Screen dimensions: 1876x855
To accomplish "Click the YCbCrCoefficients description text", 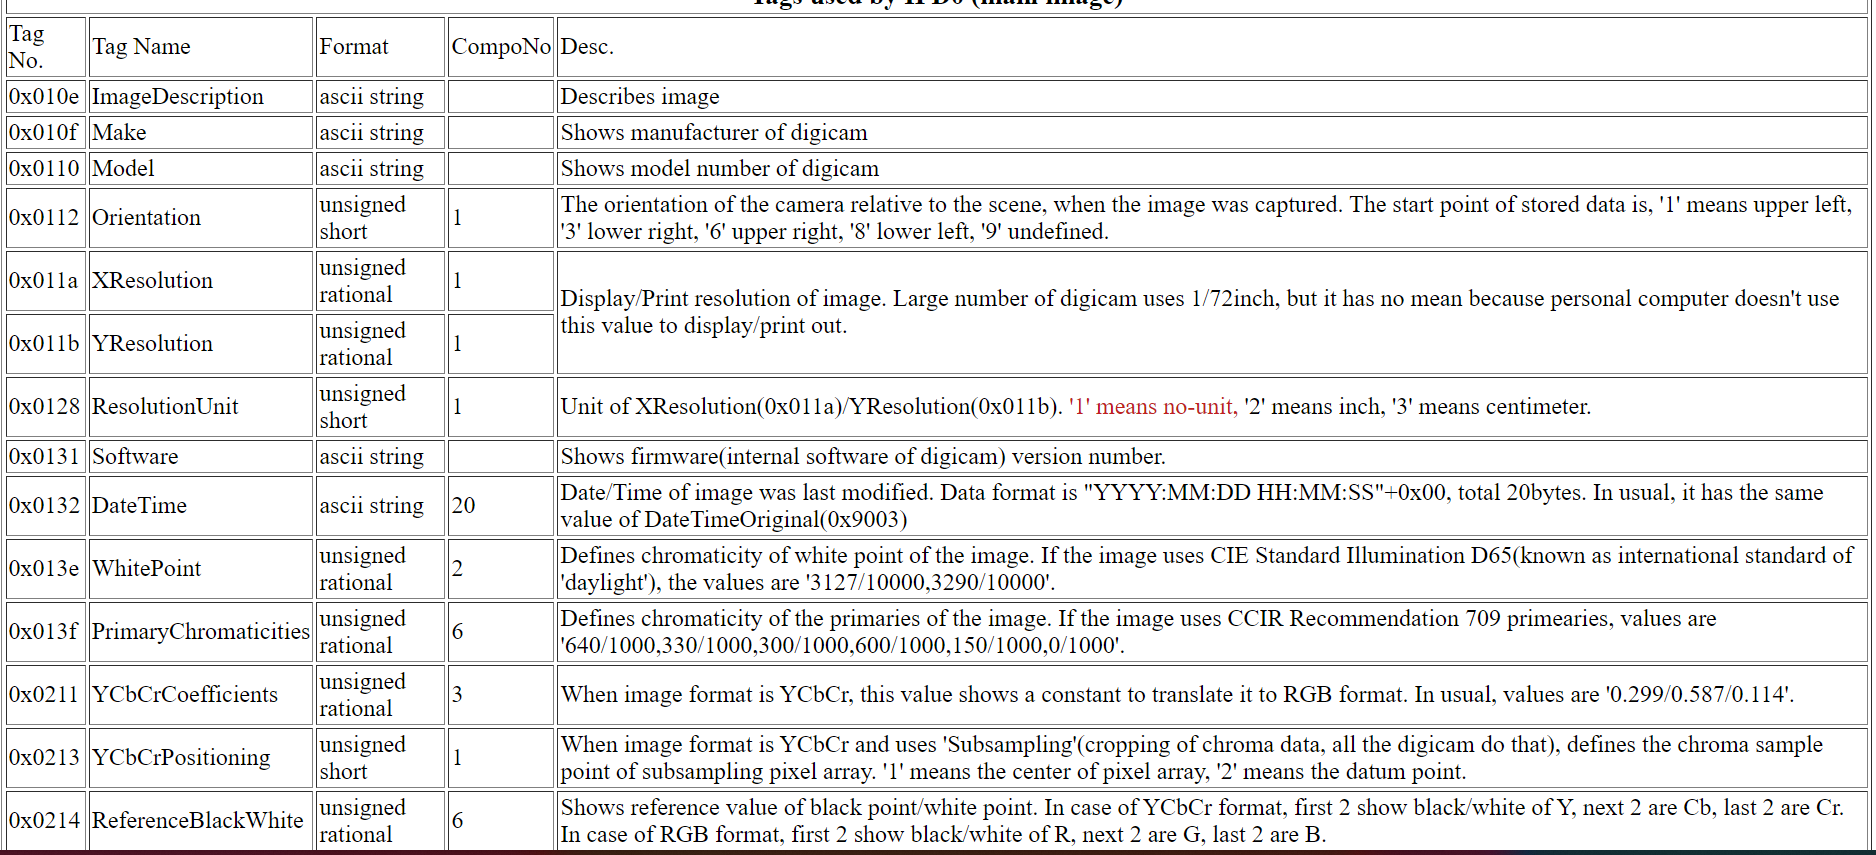I will pos(1177,695).
